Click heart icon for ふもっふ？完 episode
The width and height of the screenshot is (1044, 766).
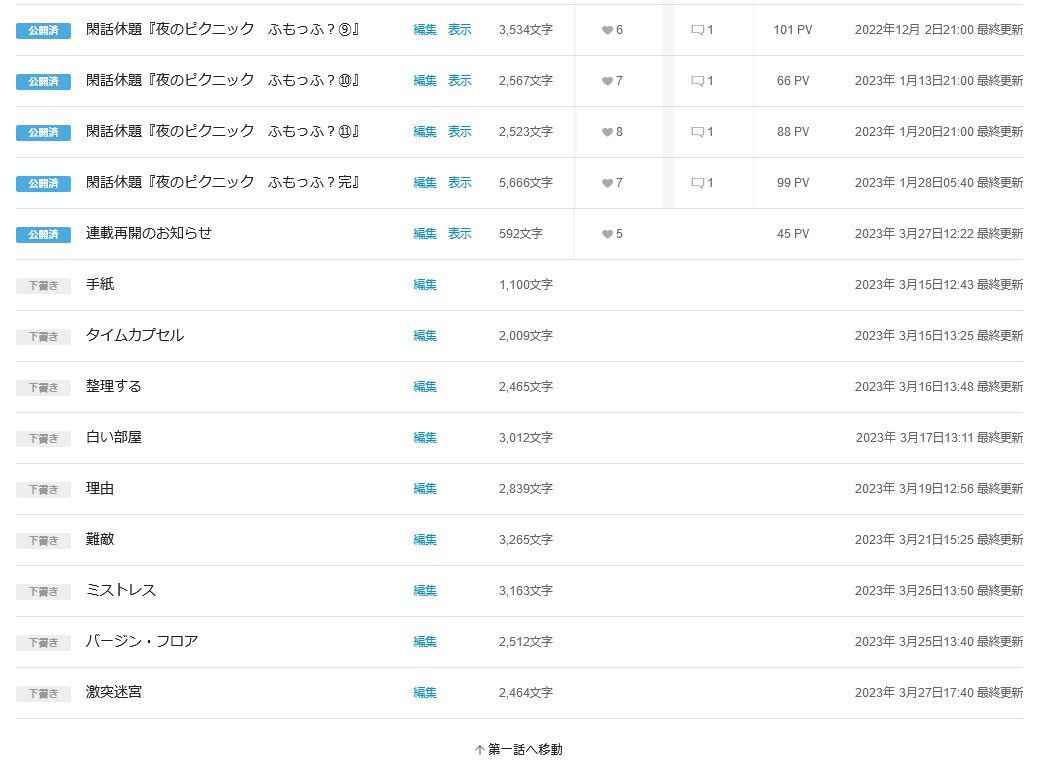(x=607, y=183)
